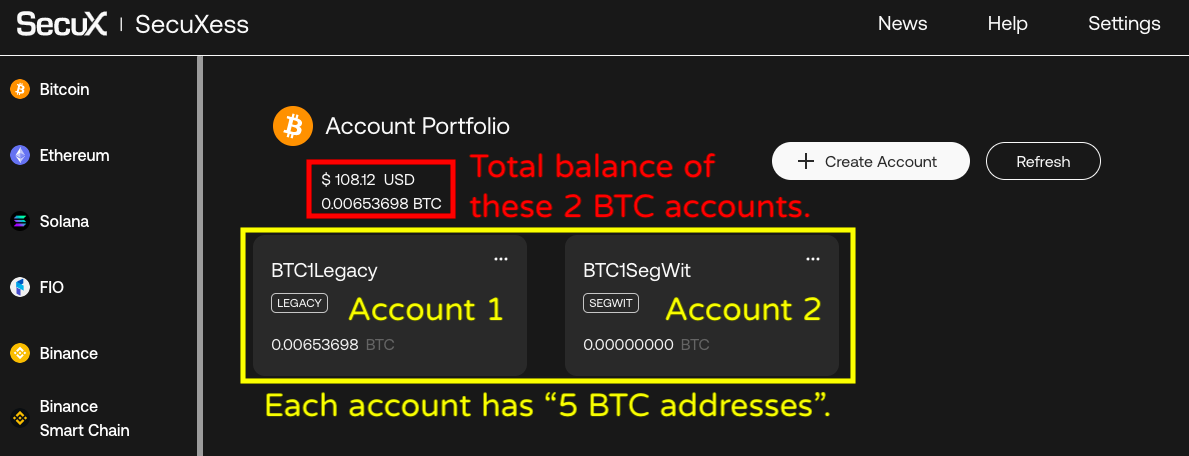Select the Ethereum label in sidebar
Image resolution: width=1189 pixels, height=456 pixels.
click(74, 156)
